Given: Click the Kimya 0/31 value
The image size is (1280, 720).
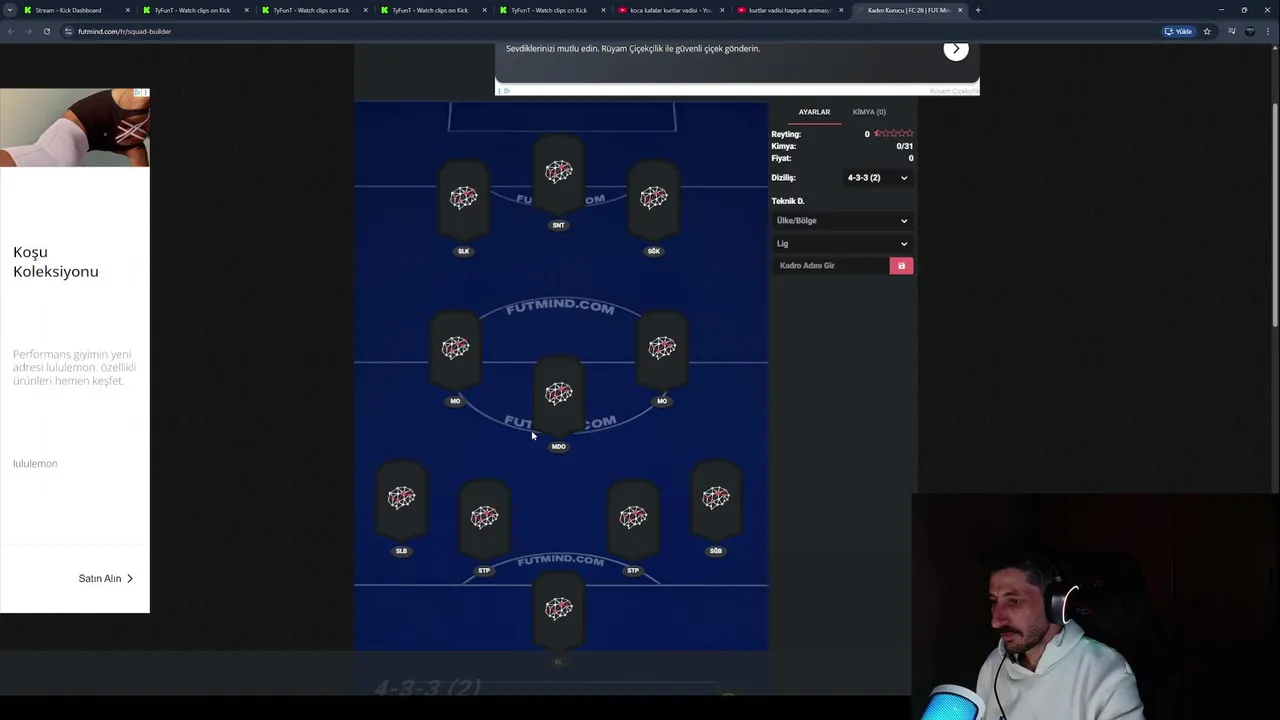Looking at the screenshot, I should [904, 146].
